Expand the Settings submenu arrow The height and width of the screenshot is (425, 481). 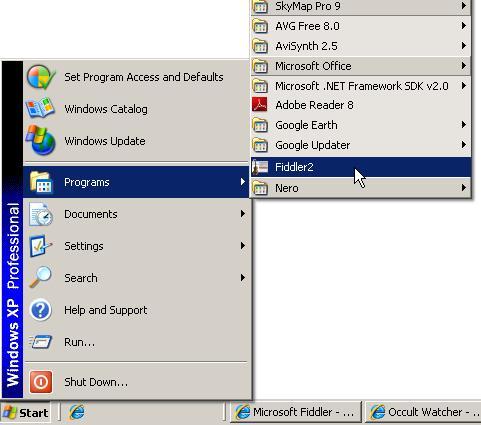243,246
